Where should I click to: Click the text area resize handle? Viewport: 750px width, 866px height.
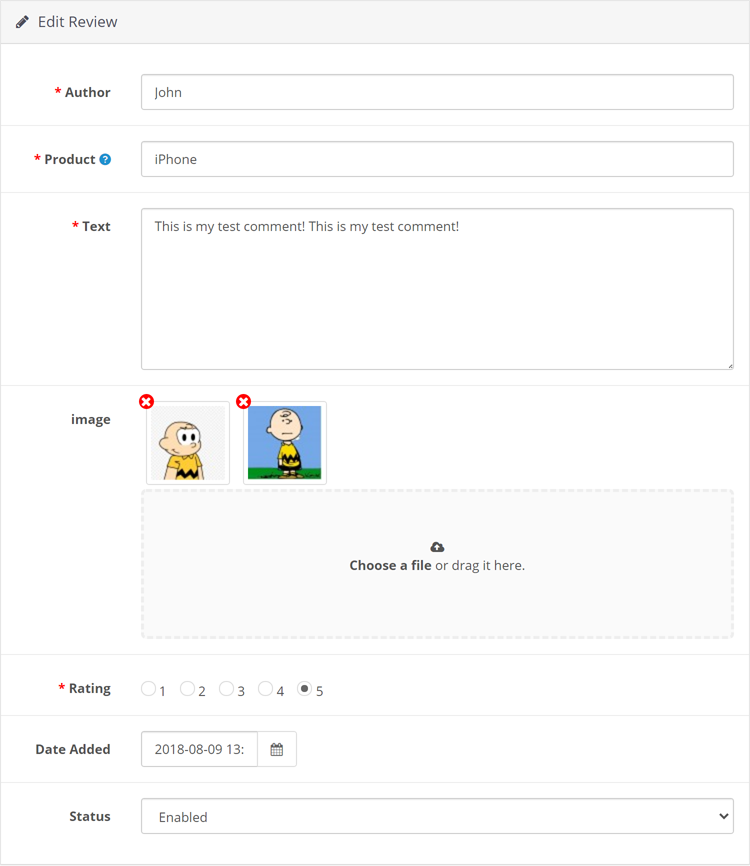tap(730, 366)
